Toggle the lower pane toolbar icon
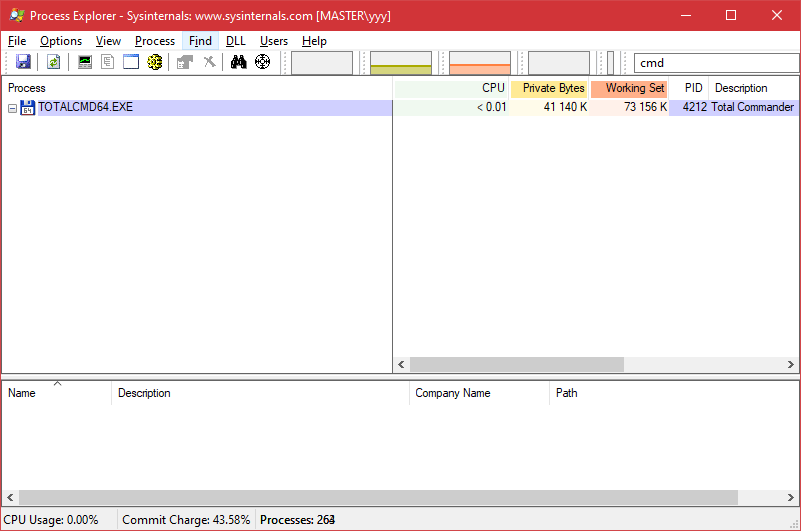Viewport: 801px width, 531px height. tap(131, 62)
